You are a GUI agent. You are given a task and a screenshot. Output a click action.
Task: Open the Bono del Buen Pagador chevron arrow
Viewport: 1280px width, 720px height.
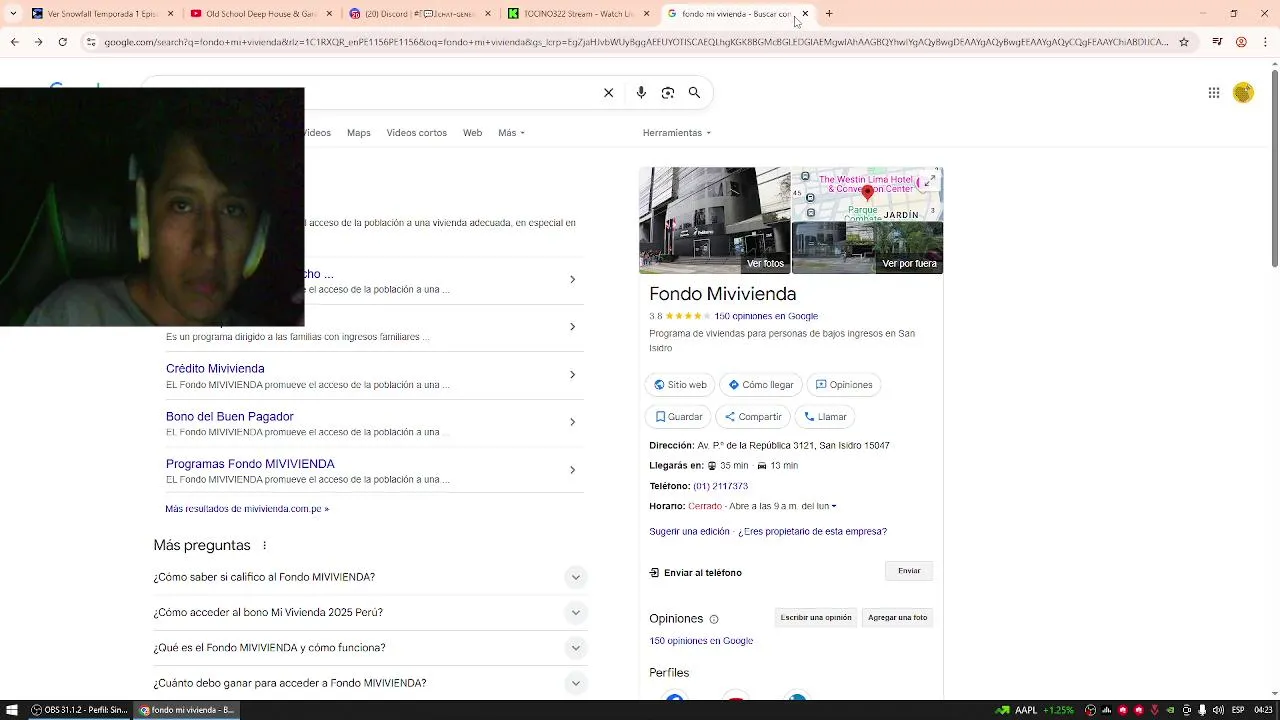click(x=572, y=422)
